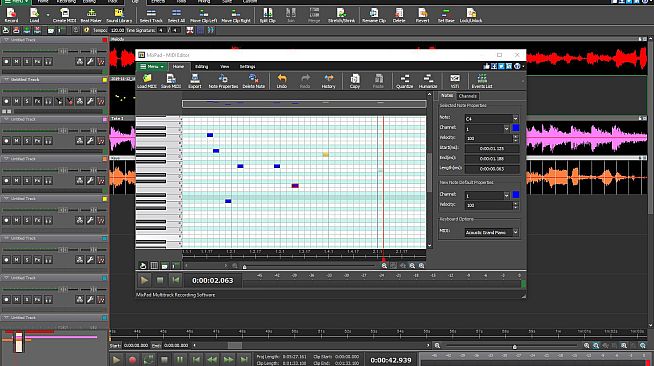654x366 pixels.
Task: Solo the first Untitled Track
Action: click(x=27, y=61)
